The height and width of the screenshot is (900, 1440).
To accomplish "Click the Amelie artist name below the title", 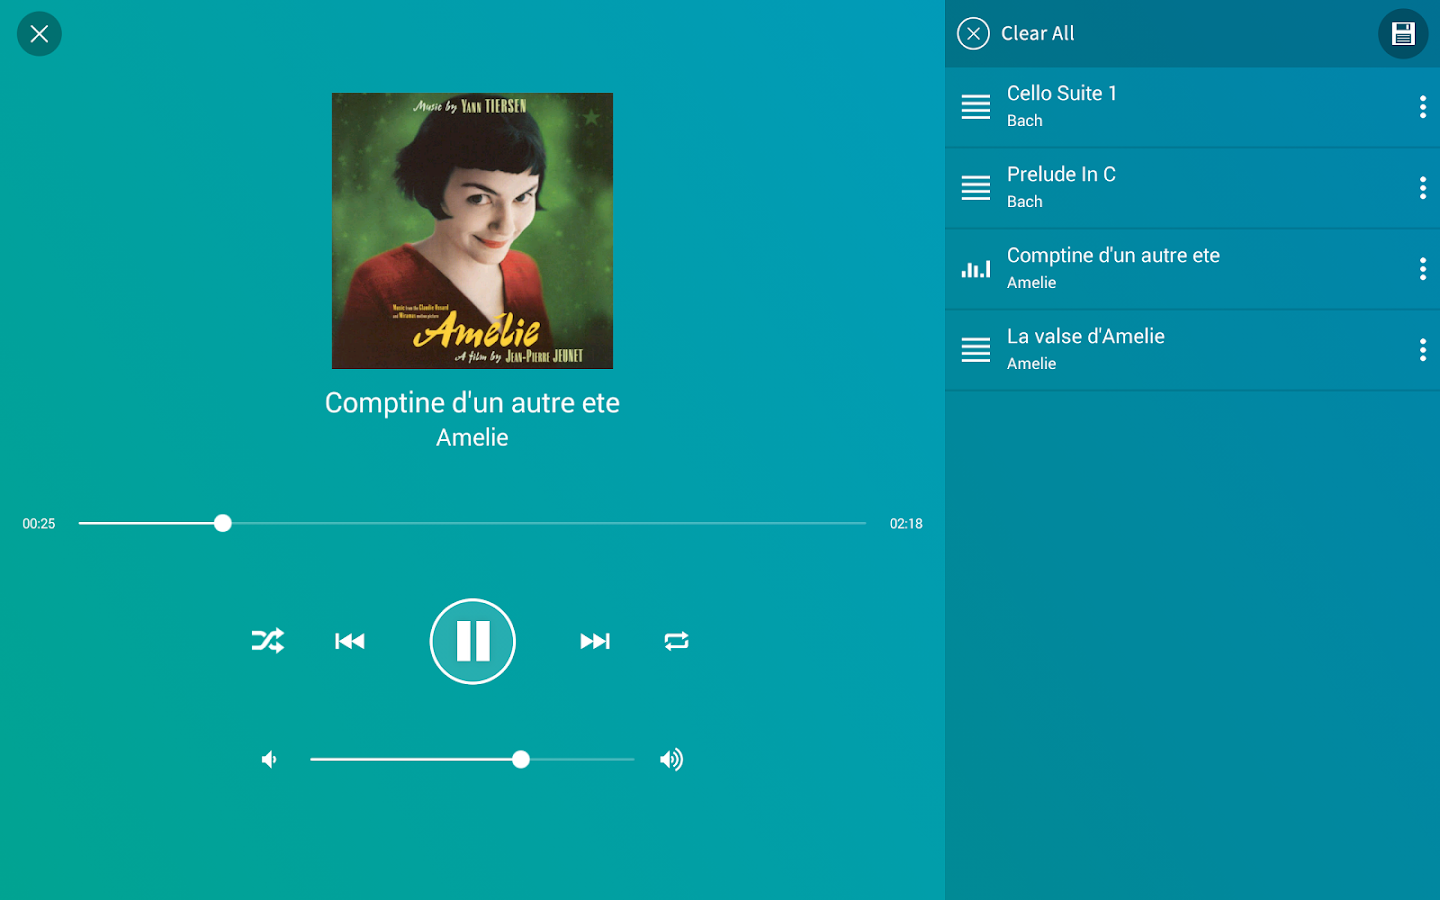I will (x=472, y=437).
